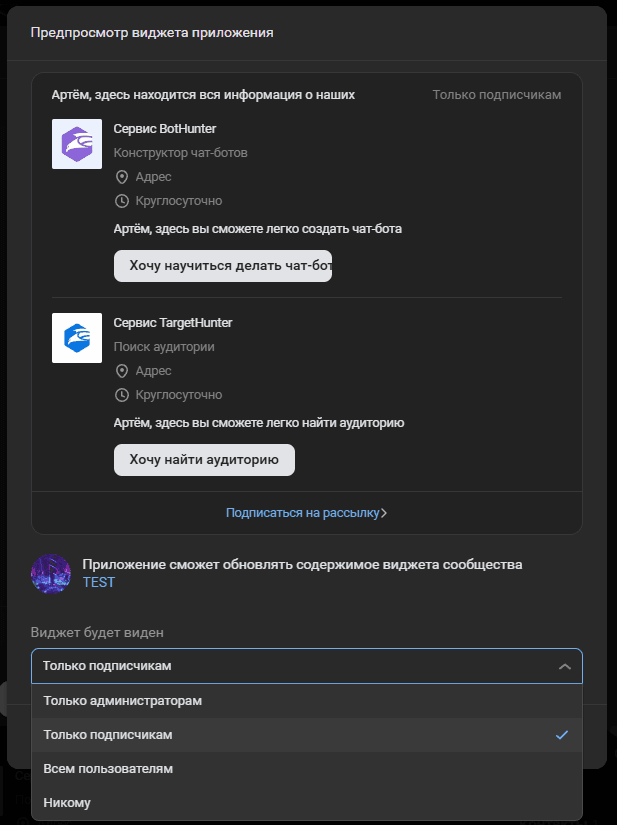Screen dimensions: 617x825
Task: Select the Никому visibility option
Action: tap(67, 801)
